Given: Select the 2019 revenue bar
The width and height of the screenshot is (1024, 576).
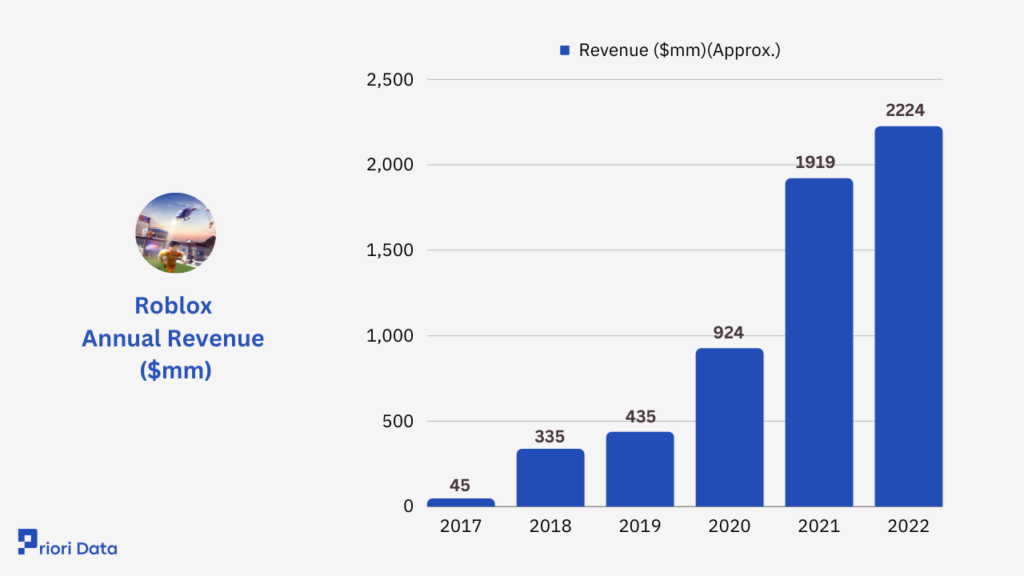Looking at the screenshot, I should pos(640,469).
